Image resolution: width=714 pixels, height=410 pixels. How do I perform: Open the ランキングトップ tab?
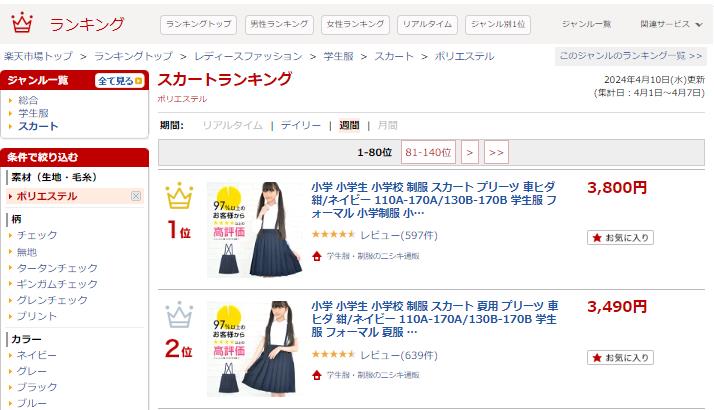pos(199,24)
